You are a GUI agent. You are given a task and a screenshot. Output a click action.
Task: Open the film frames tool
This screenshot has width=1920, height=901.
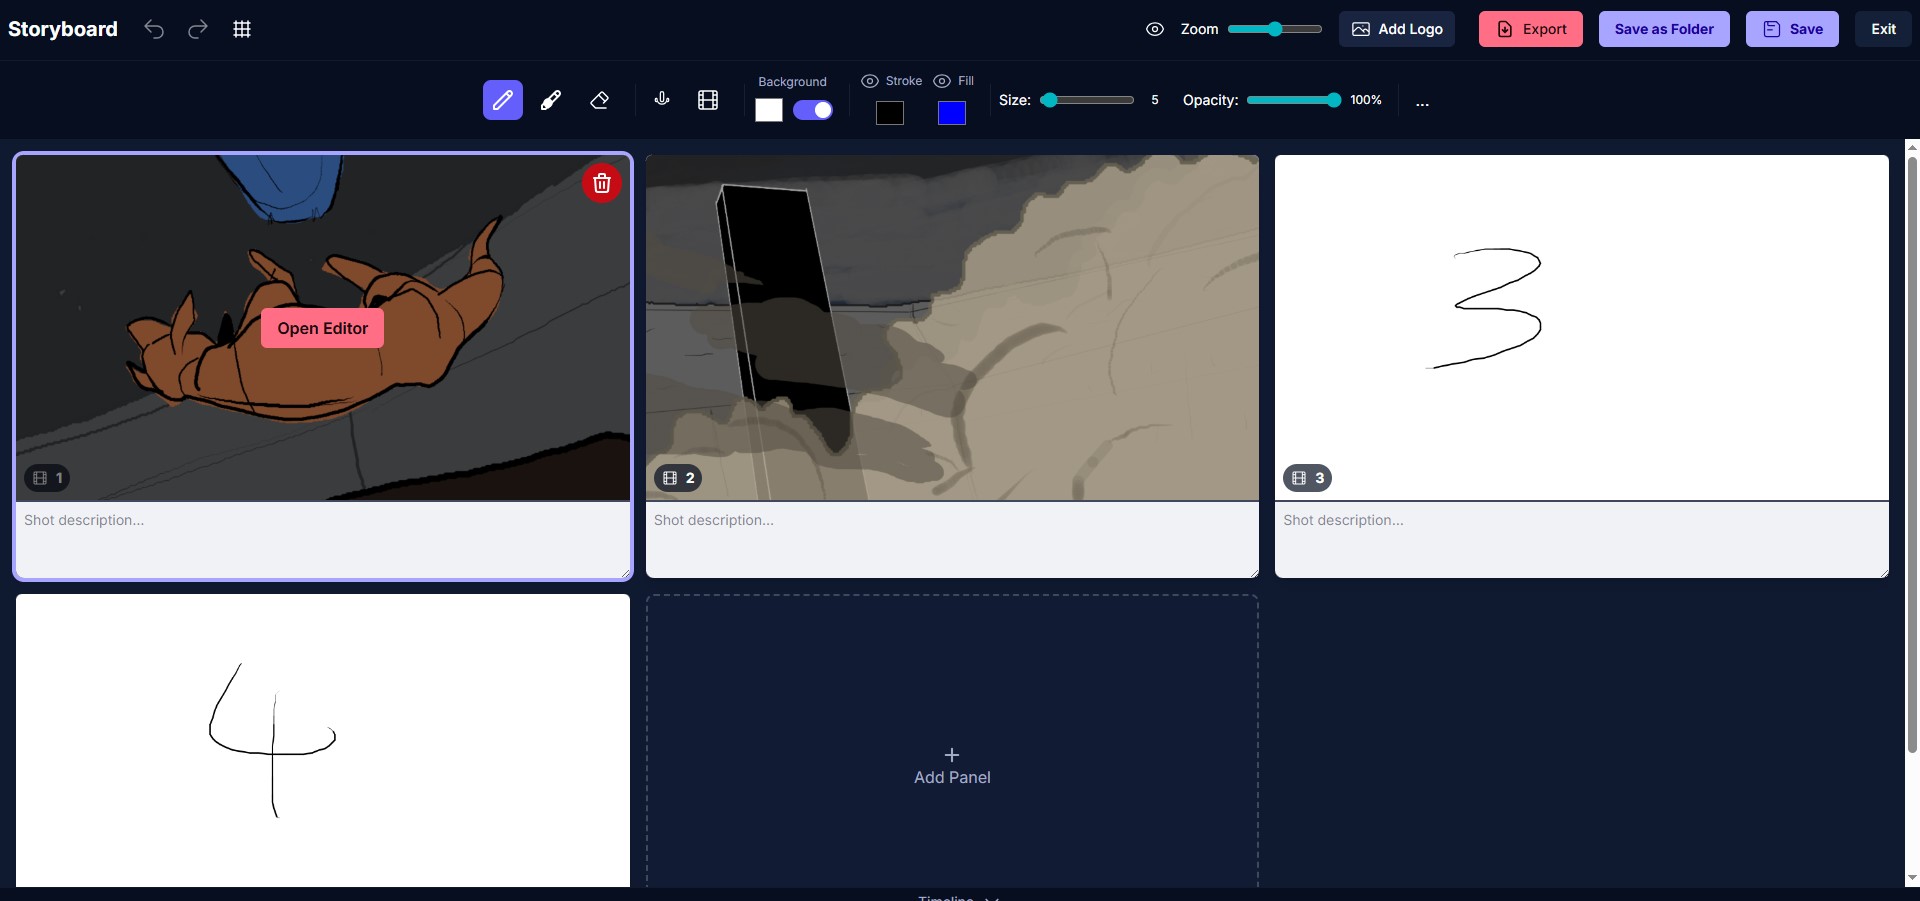[708, 100]
